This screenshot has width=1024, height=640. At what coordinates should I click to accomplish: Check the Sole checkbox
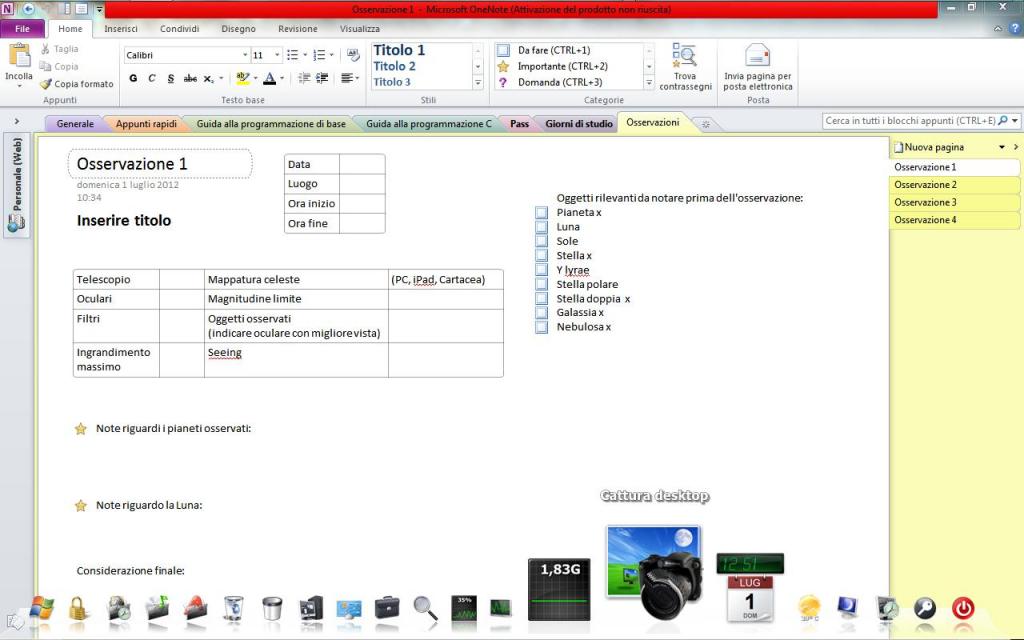coord(541,242)
